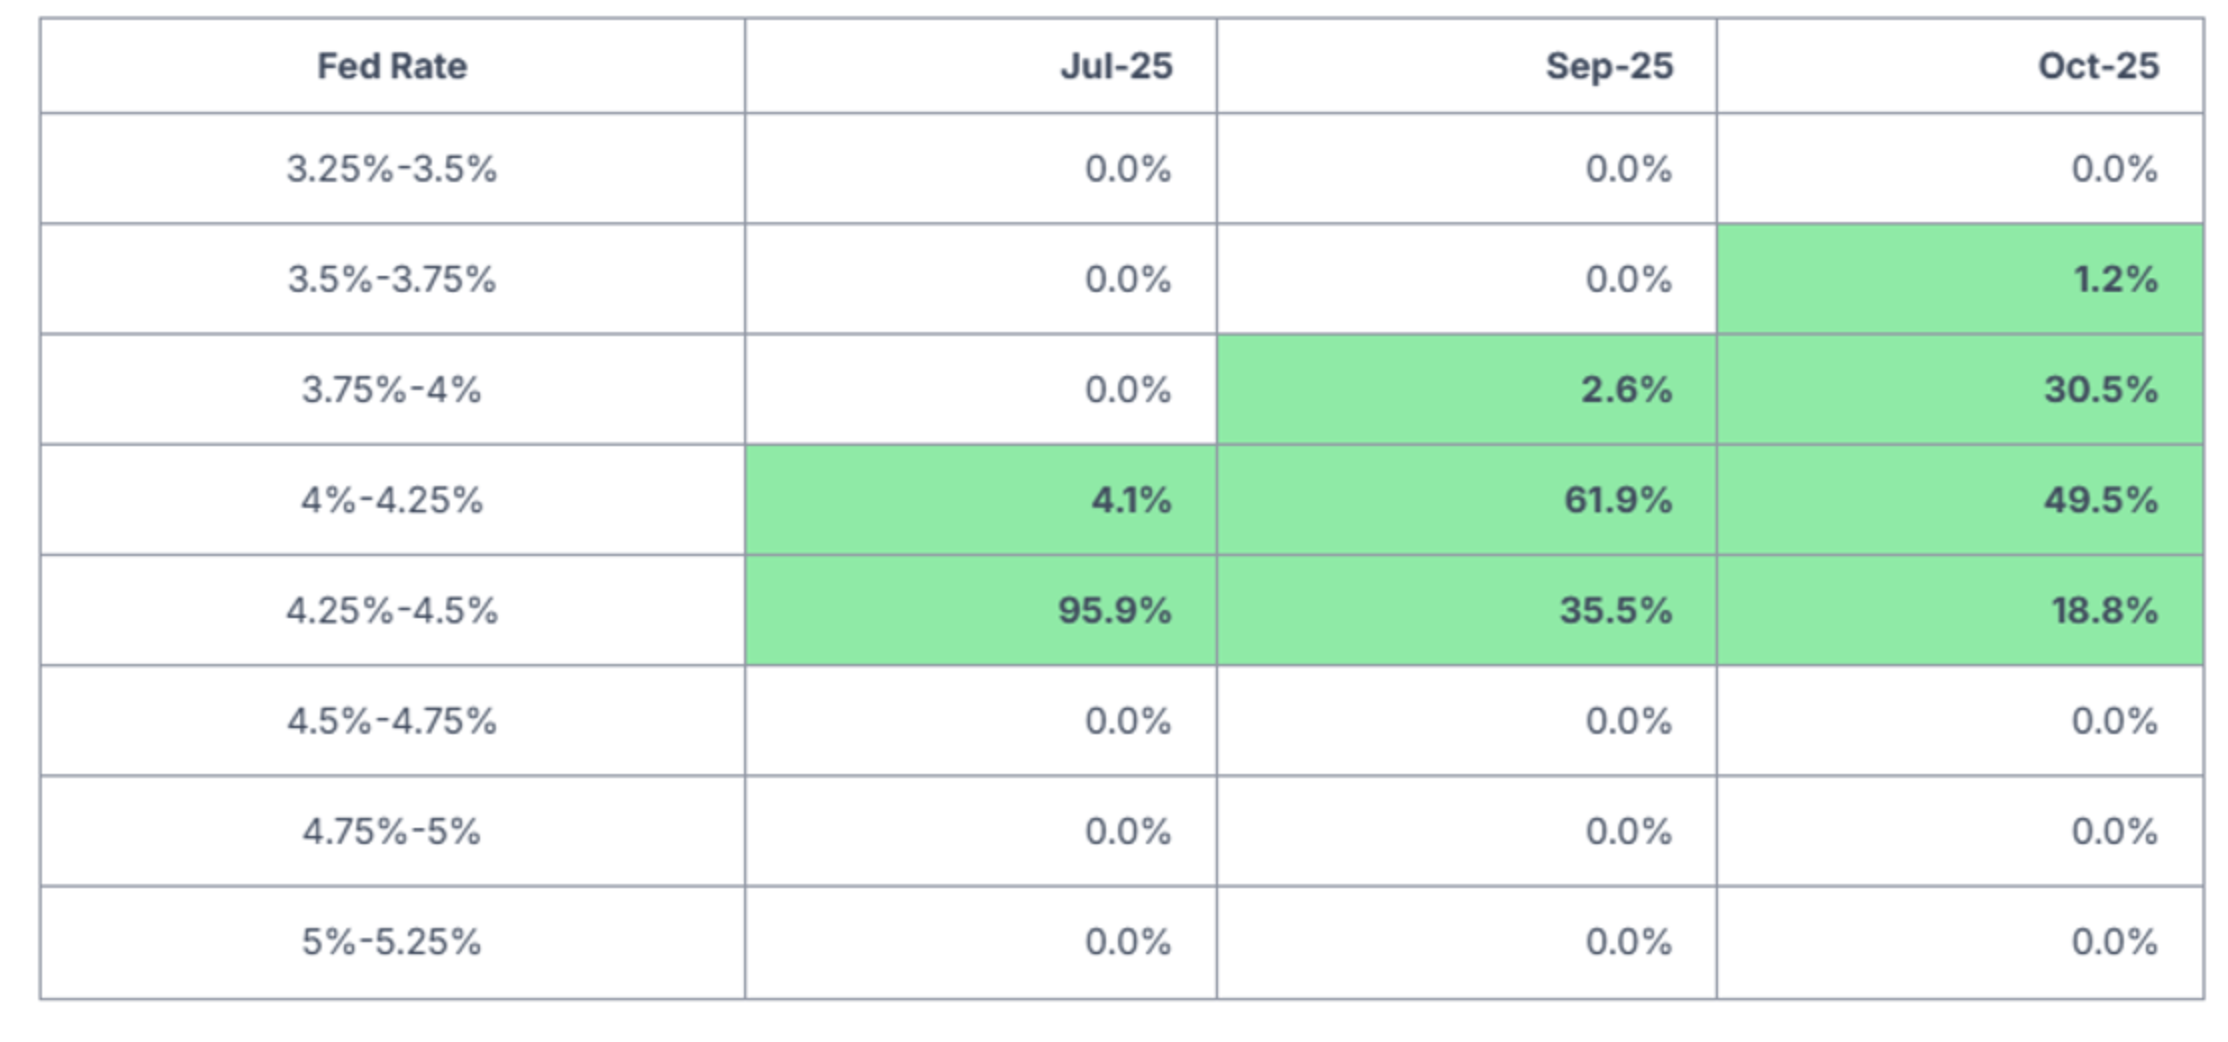This screenshot has width=2228, height=1042.
Task: Select the 3.75%-4% rate row label
Action: pyautogui.click(x=392, y=389)
